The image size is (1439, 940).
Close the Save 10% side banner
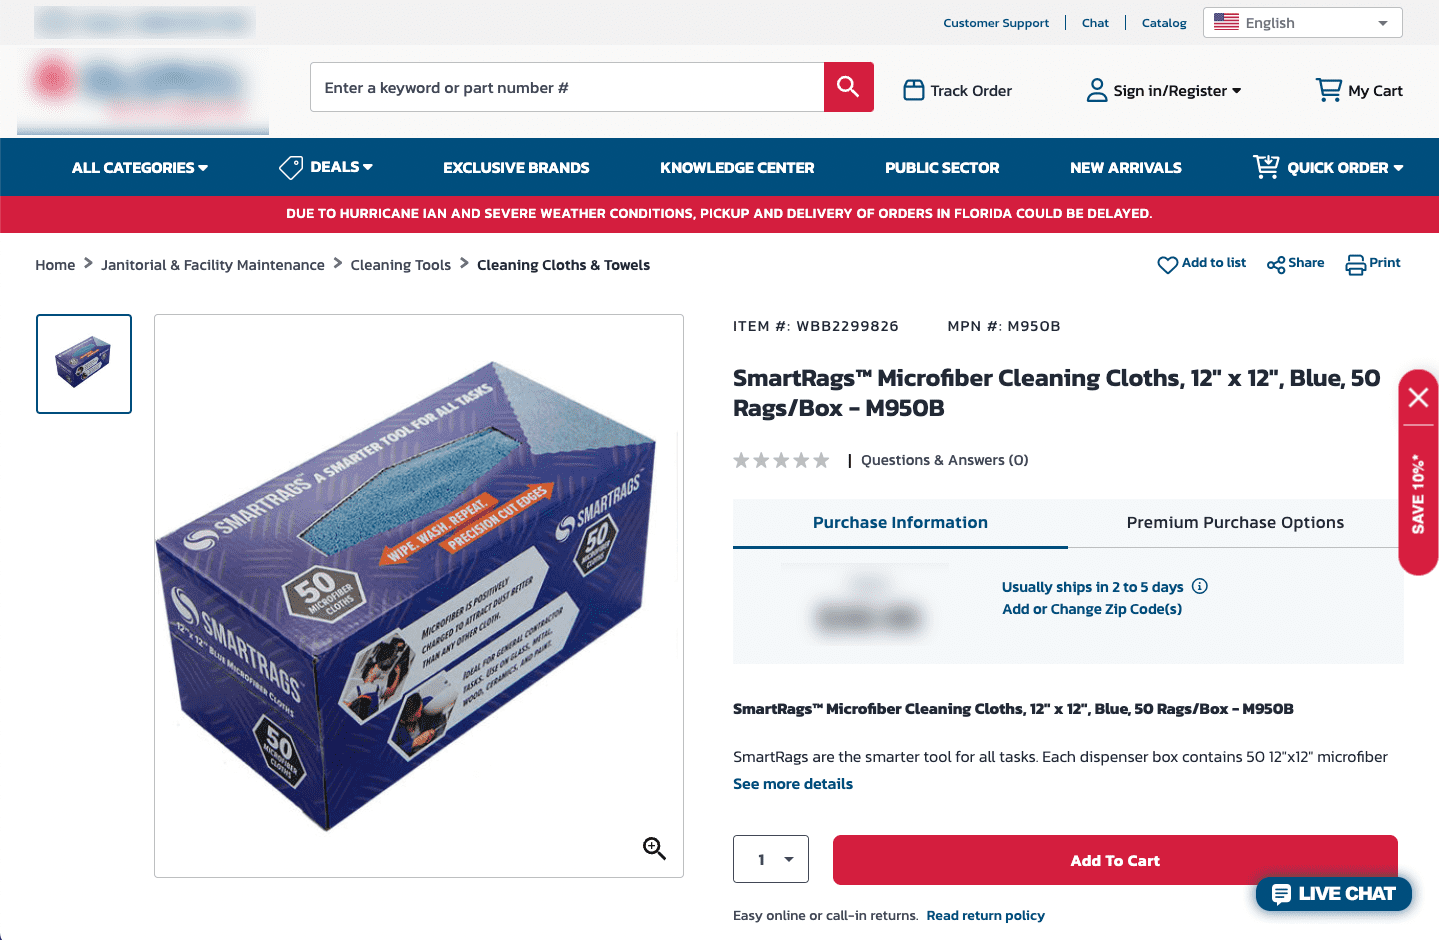point(1418,397)
